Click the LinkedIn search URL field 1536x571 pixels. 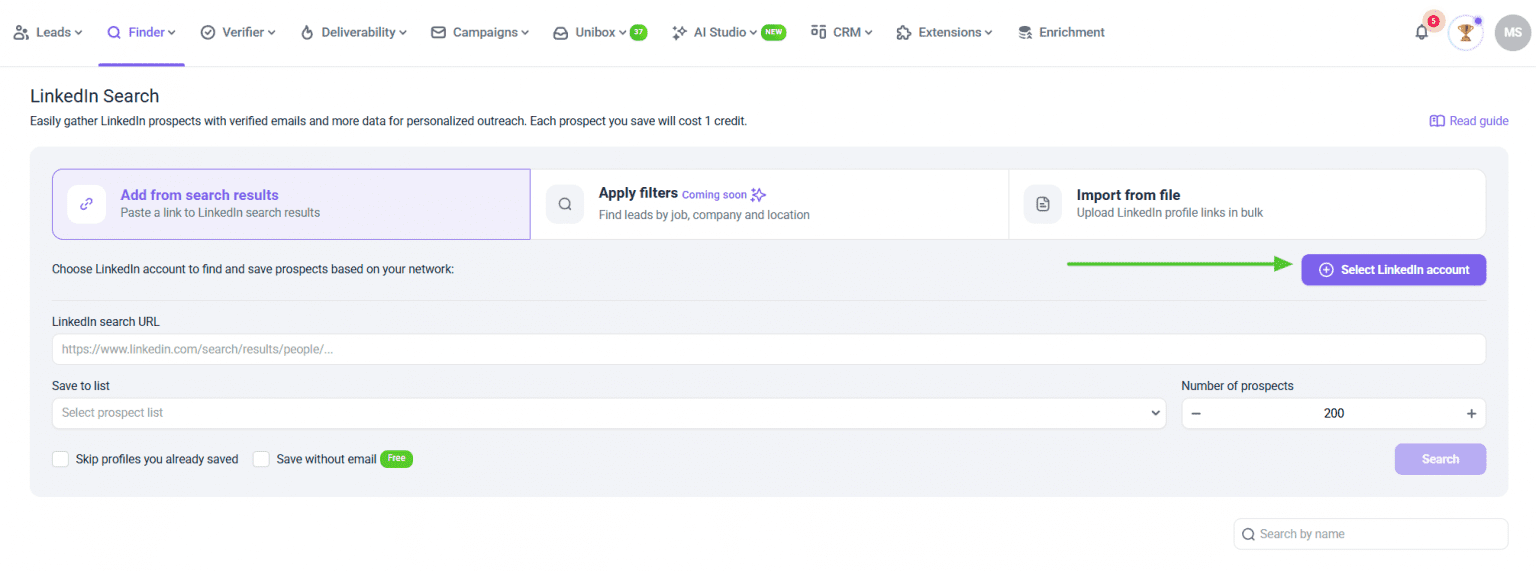(x=768, y=349)
